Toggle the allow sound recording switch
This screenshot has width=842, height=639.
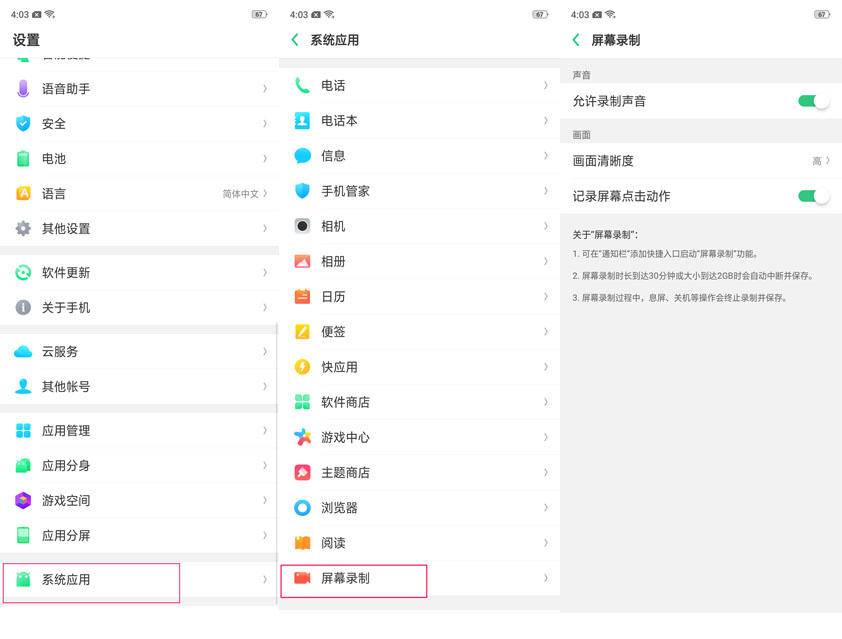pos(814,101)
